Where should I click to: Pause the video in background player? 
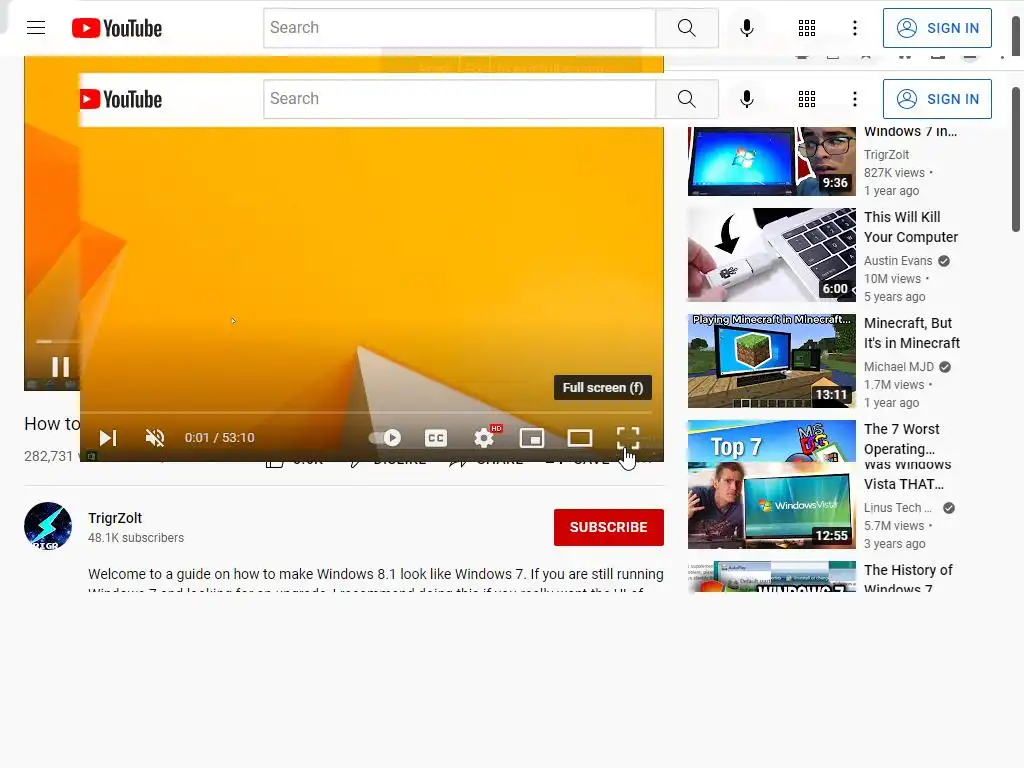pos(60,366)
